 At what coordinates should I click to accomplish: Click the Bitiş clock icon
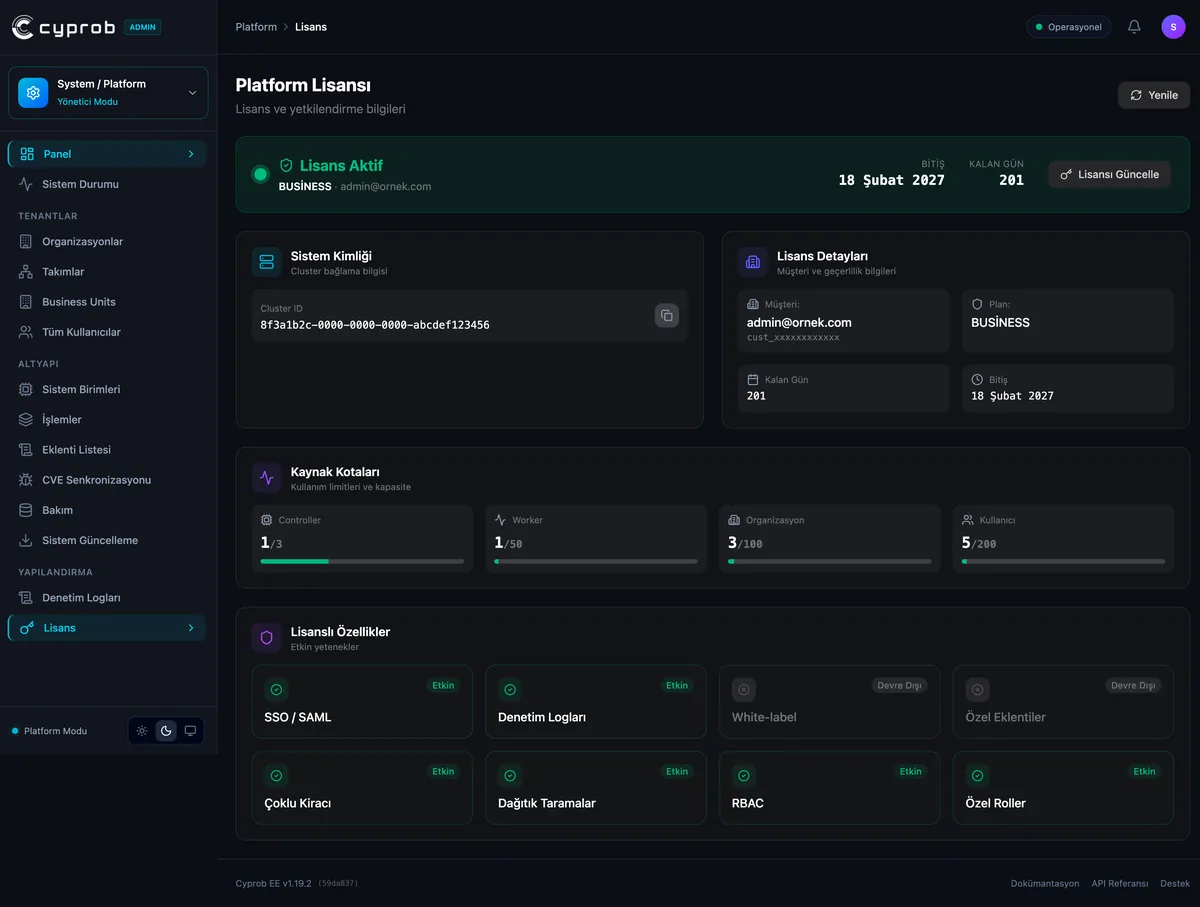tap(978, 380)
